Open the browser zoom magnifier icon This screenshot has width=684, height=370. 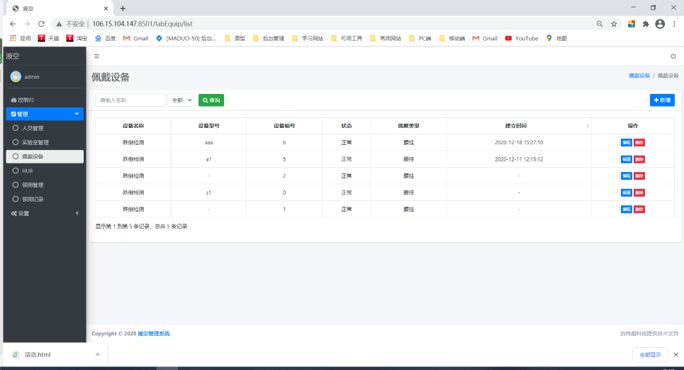599,24
